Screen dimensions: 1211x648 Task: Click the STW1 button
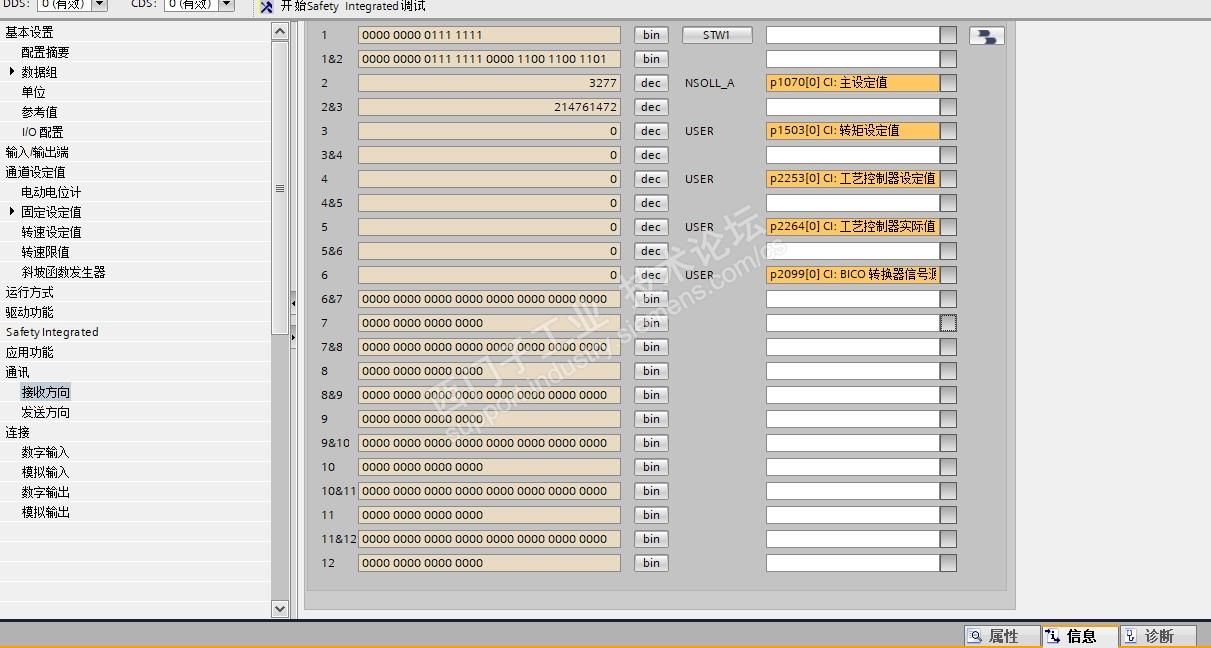[x=717, y=35]
